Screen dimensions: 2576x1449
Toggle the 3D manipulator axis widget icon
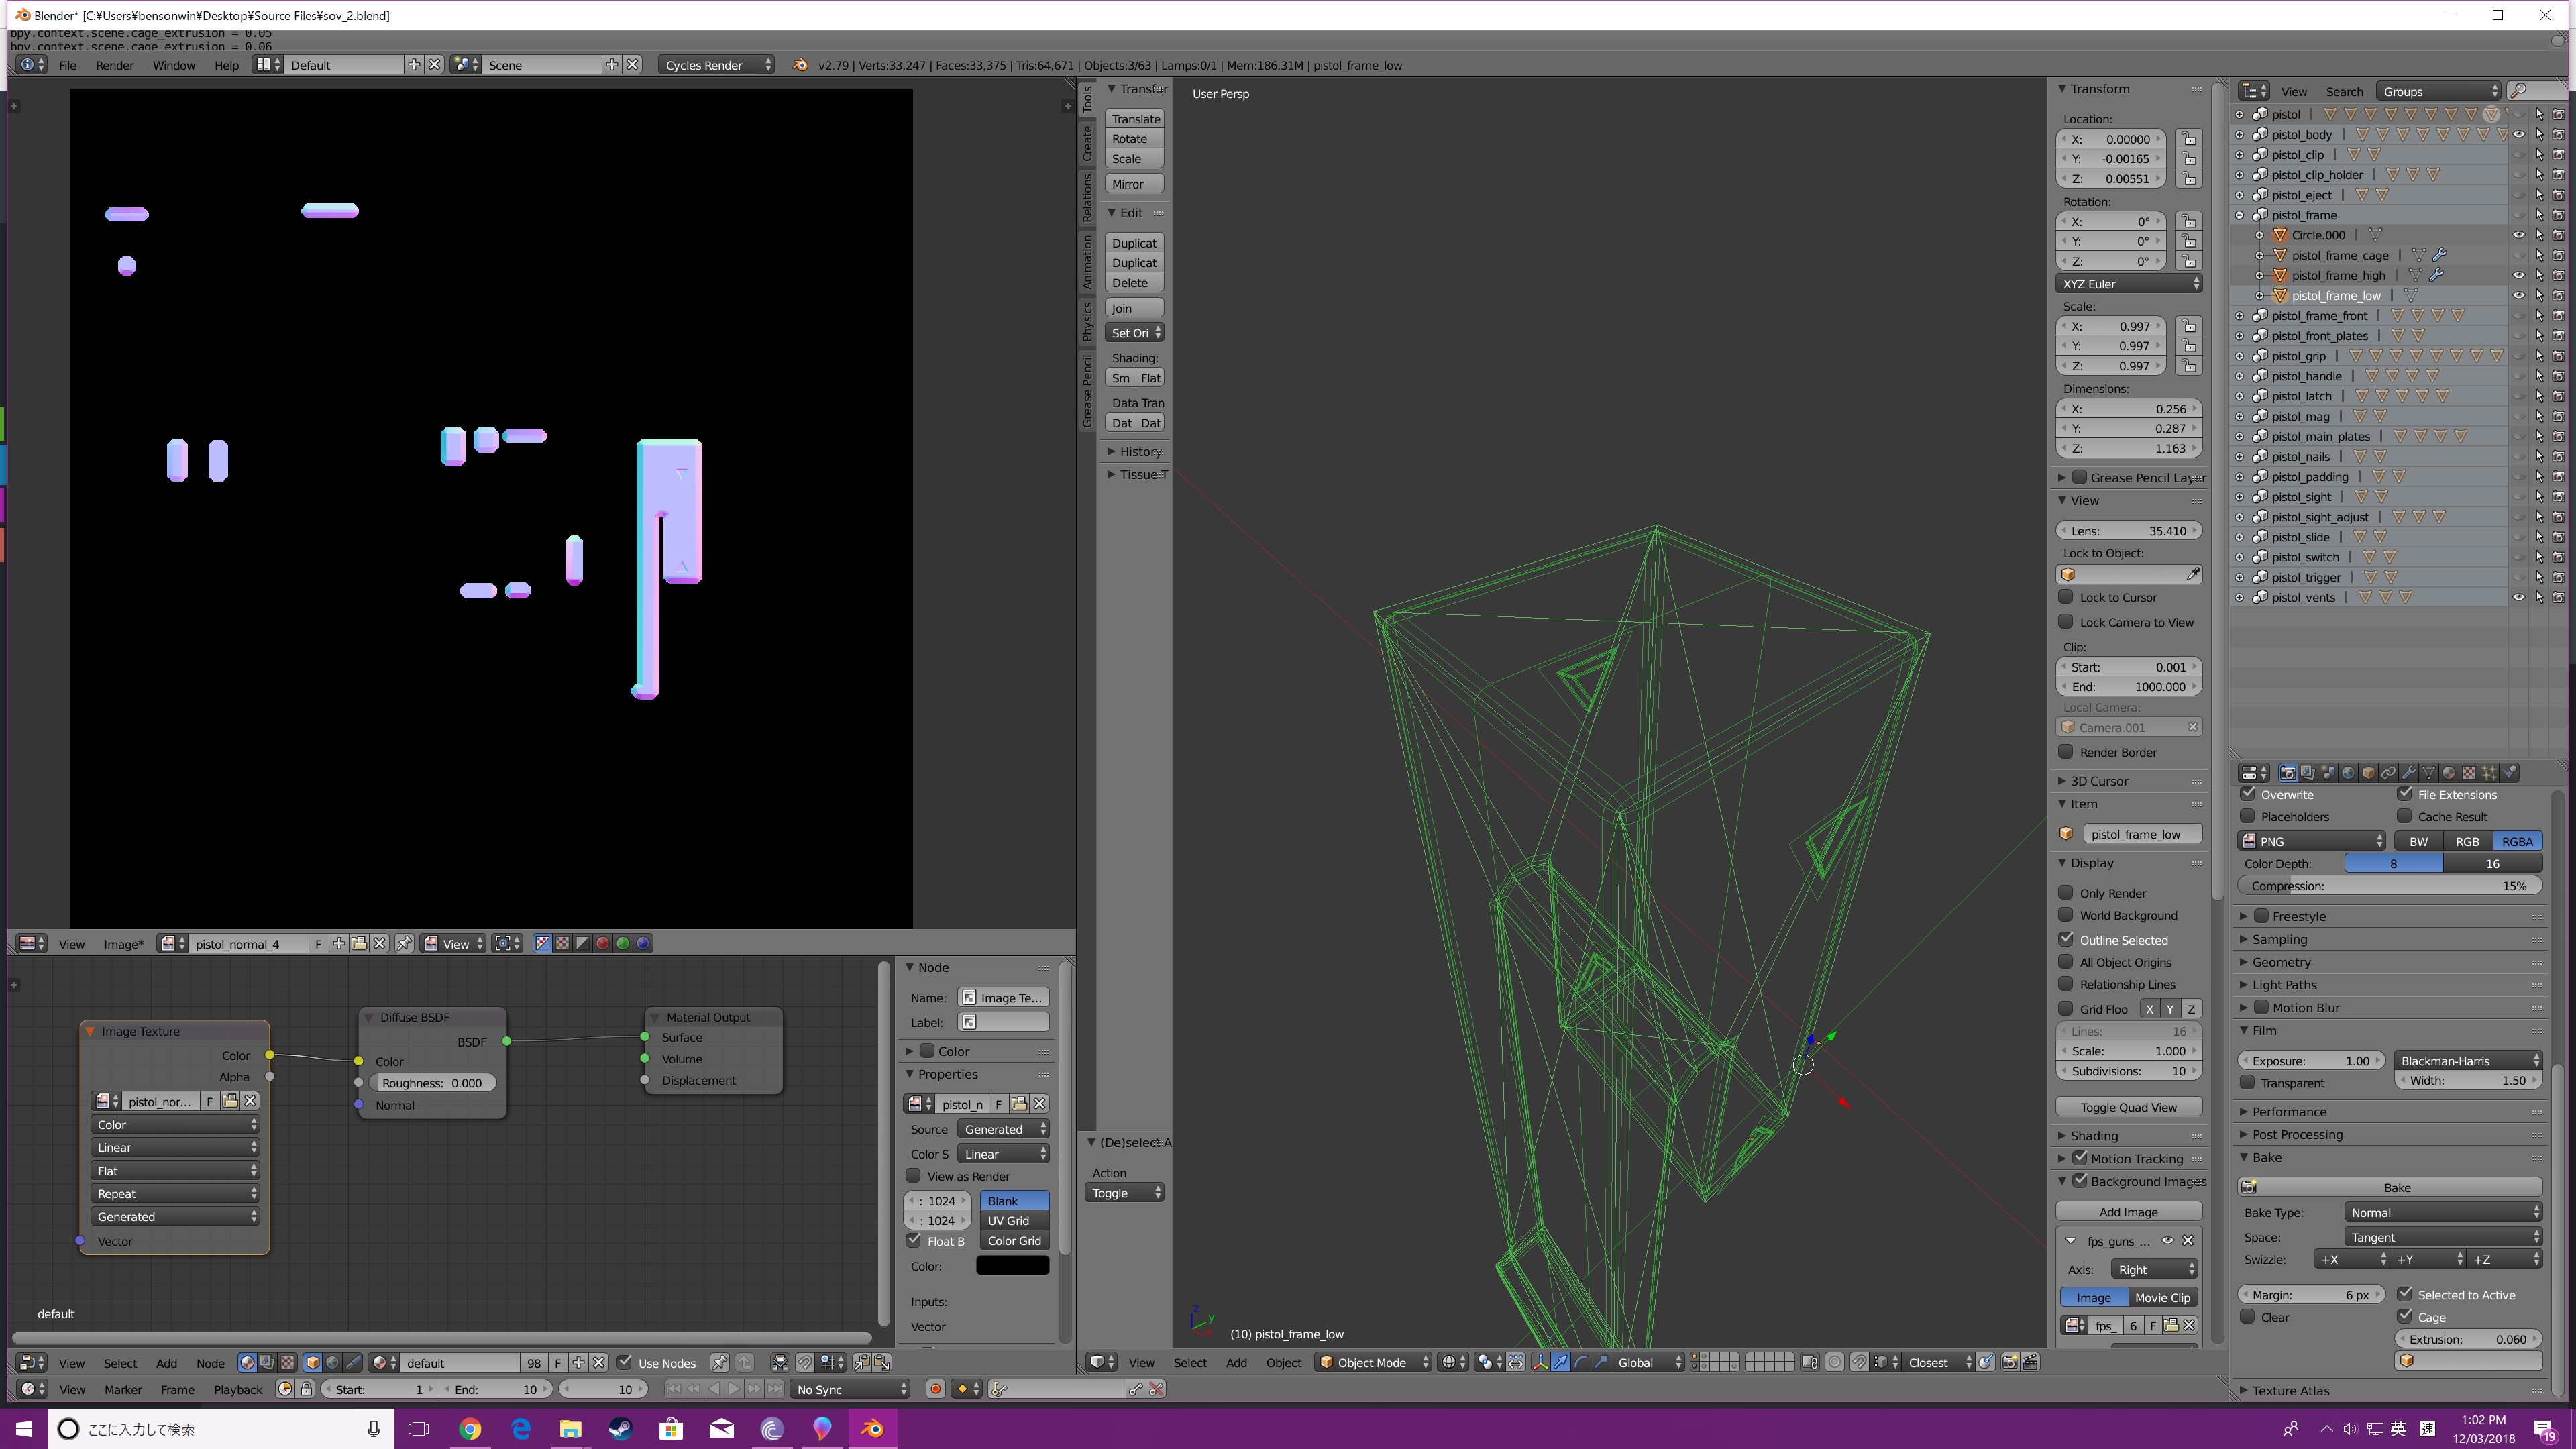(x=1540, y=1363)
